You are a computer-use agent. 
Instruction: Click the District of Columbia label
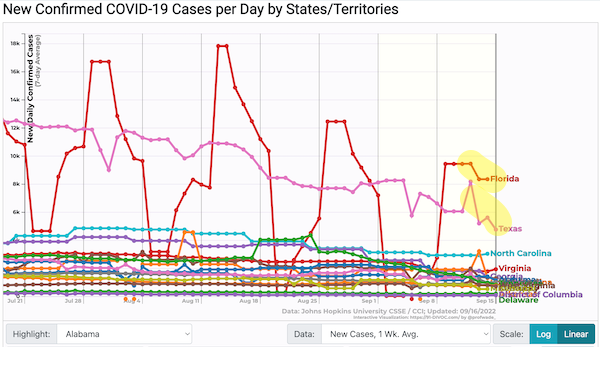coord(540,294)
